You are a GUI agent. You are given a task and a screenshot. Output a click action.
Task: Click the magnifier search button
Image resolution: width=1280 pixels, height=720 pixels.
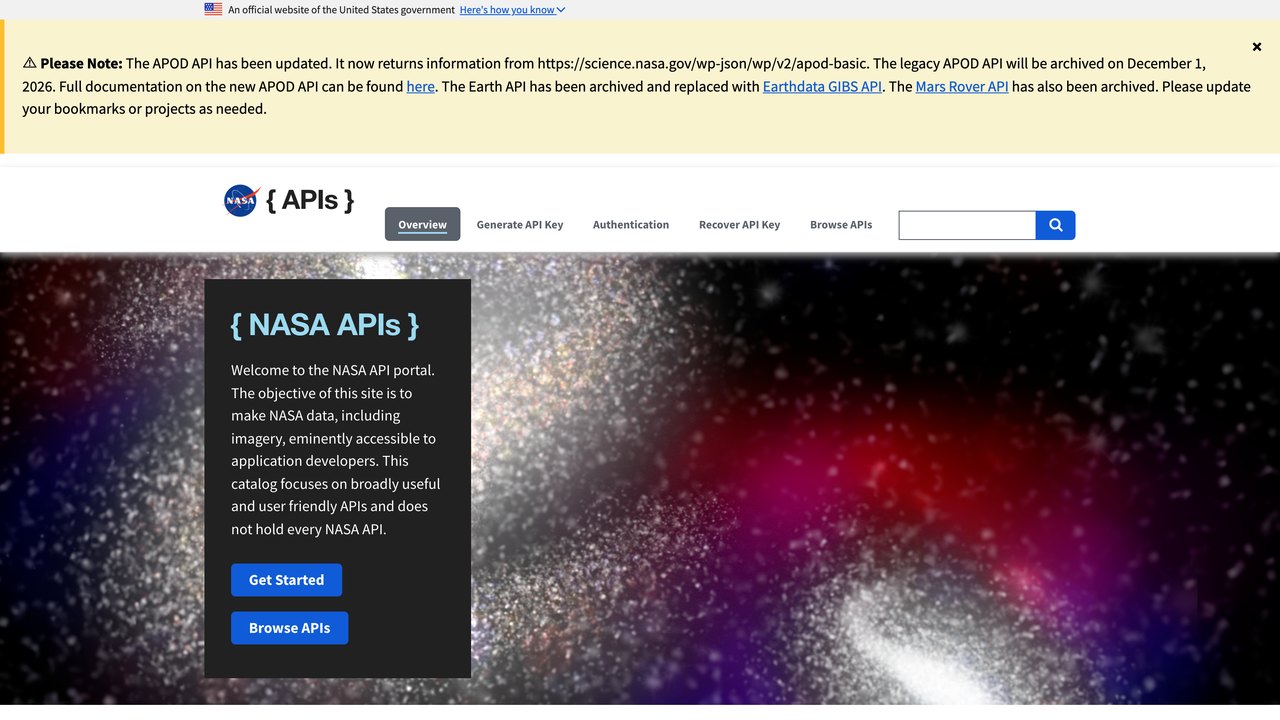click(x=1056, y=225)
